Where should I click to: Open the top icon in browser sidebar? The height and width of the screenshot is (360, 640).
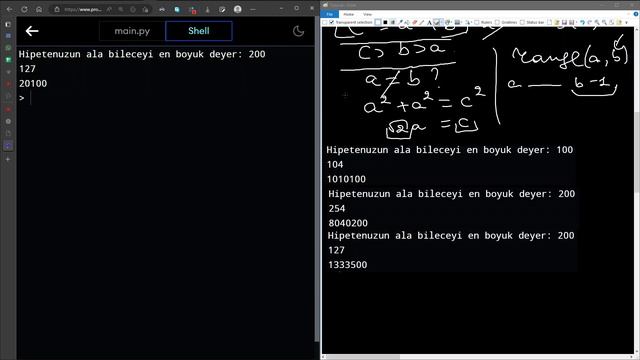click(8, 24)
